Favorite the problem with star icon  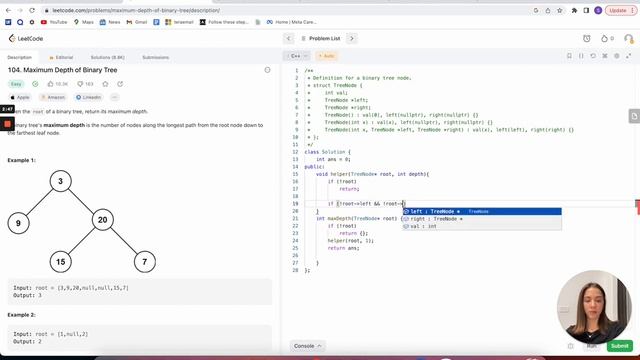pyautogui.click(x=105, y=84)
